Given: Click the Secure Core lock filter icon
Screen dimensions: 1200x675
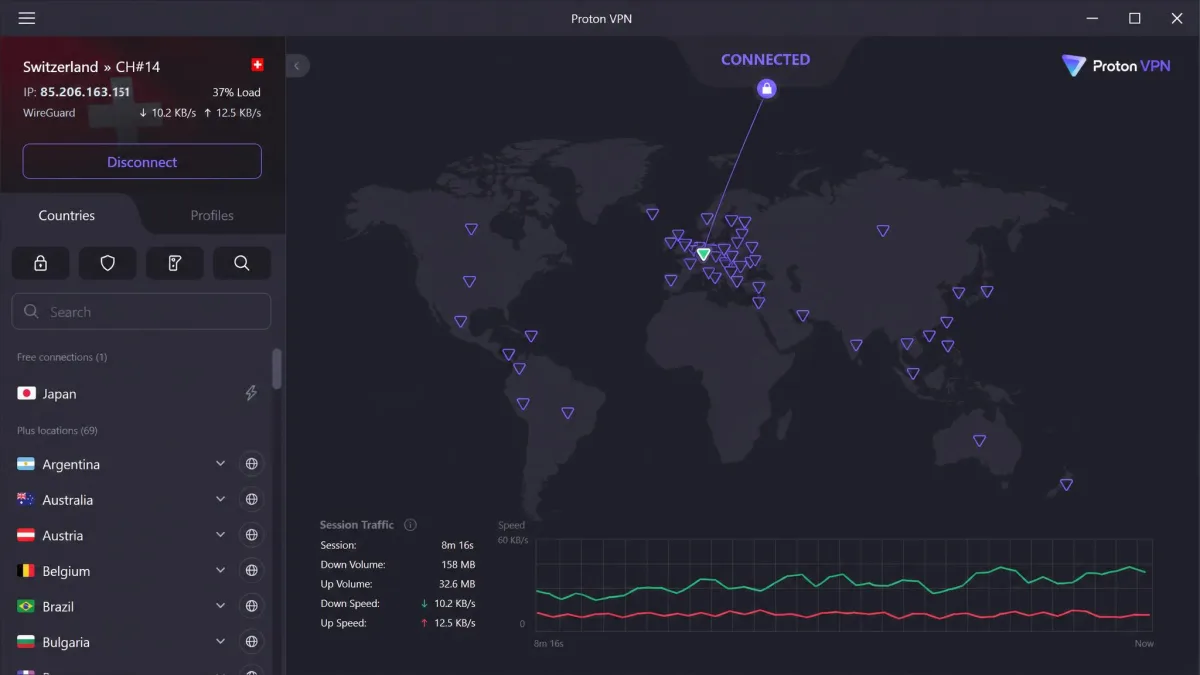Looking at the screenshot, I should coord(41,263).
